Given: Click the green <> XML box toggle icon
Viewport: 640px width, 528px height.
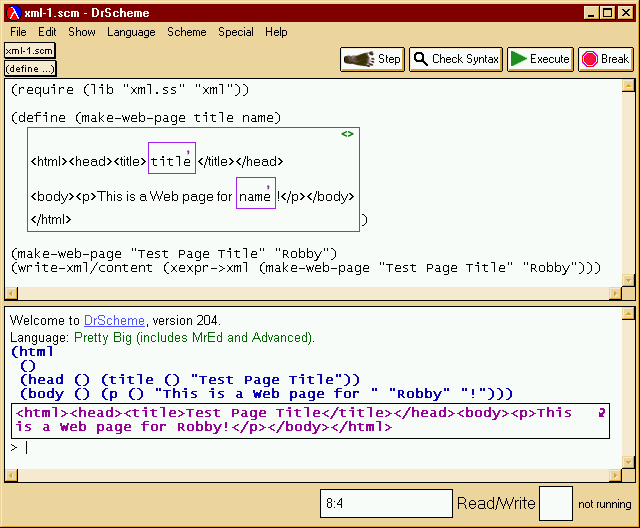Looking at the screenshot, I should tap(347, 134).
